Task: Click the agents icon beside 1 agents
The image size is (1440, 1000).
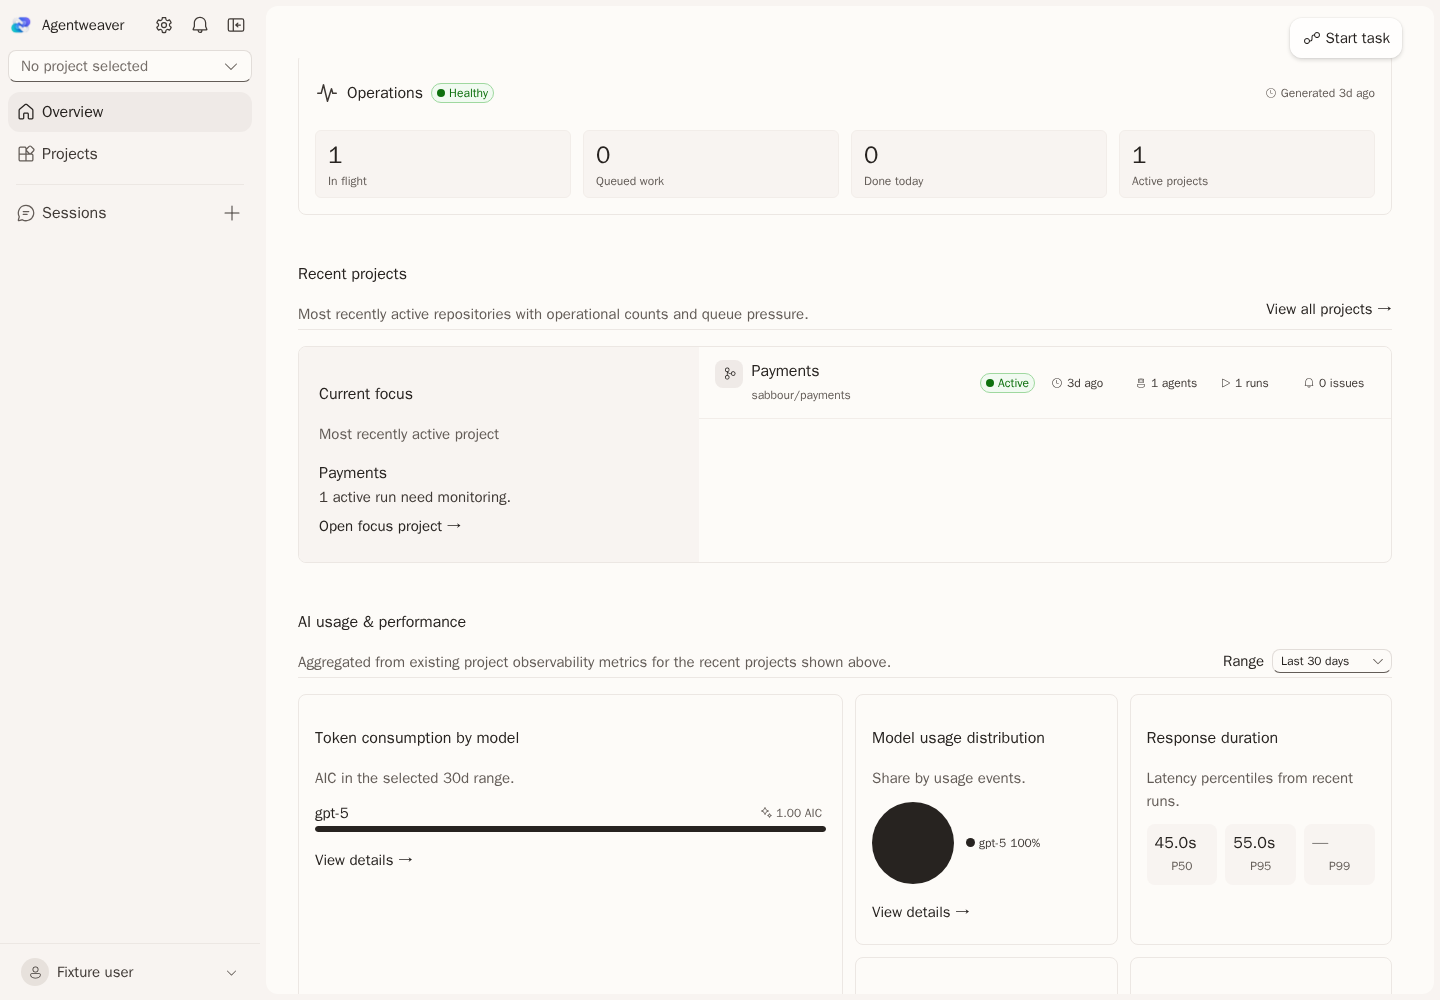Action: click(x=1141, y=383)
